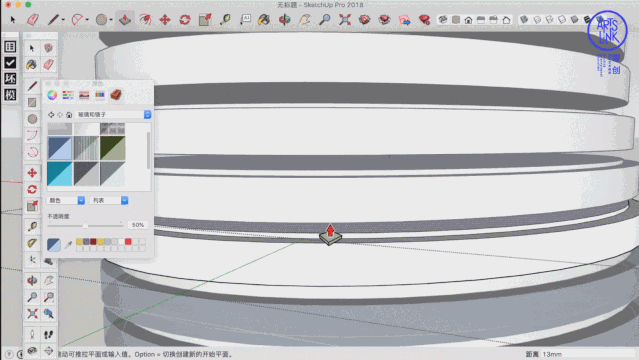Click the 50% opacity input field

pos(138,225)
